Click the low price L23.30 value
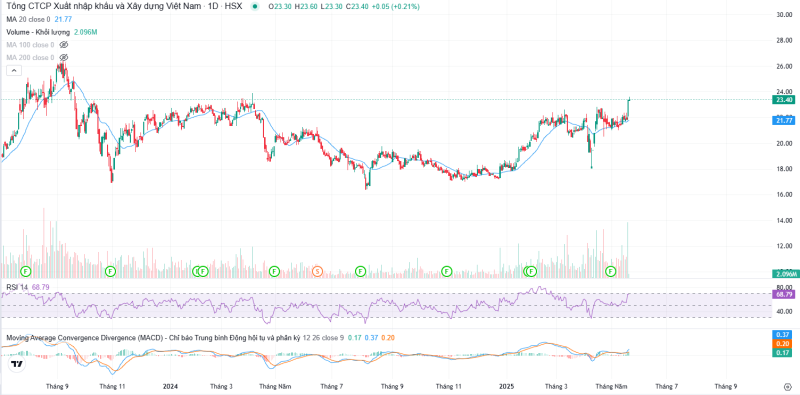Screen dimensions: 800x395 [x=331, y=6]
